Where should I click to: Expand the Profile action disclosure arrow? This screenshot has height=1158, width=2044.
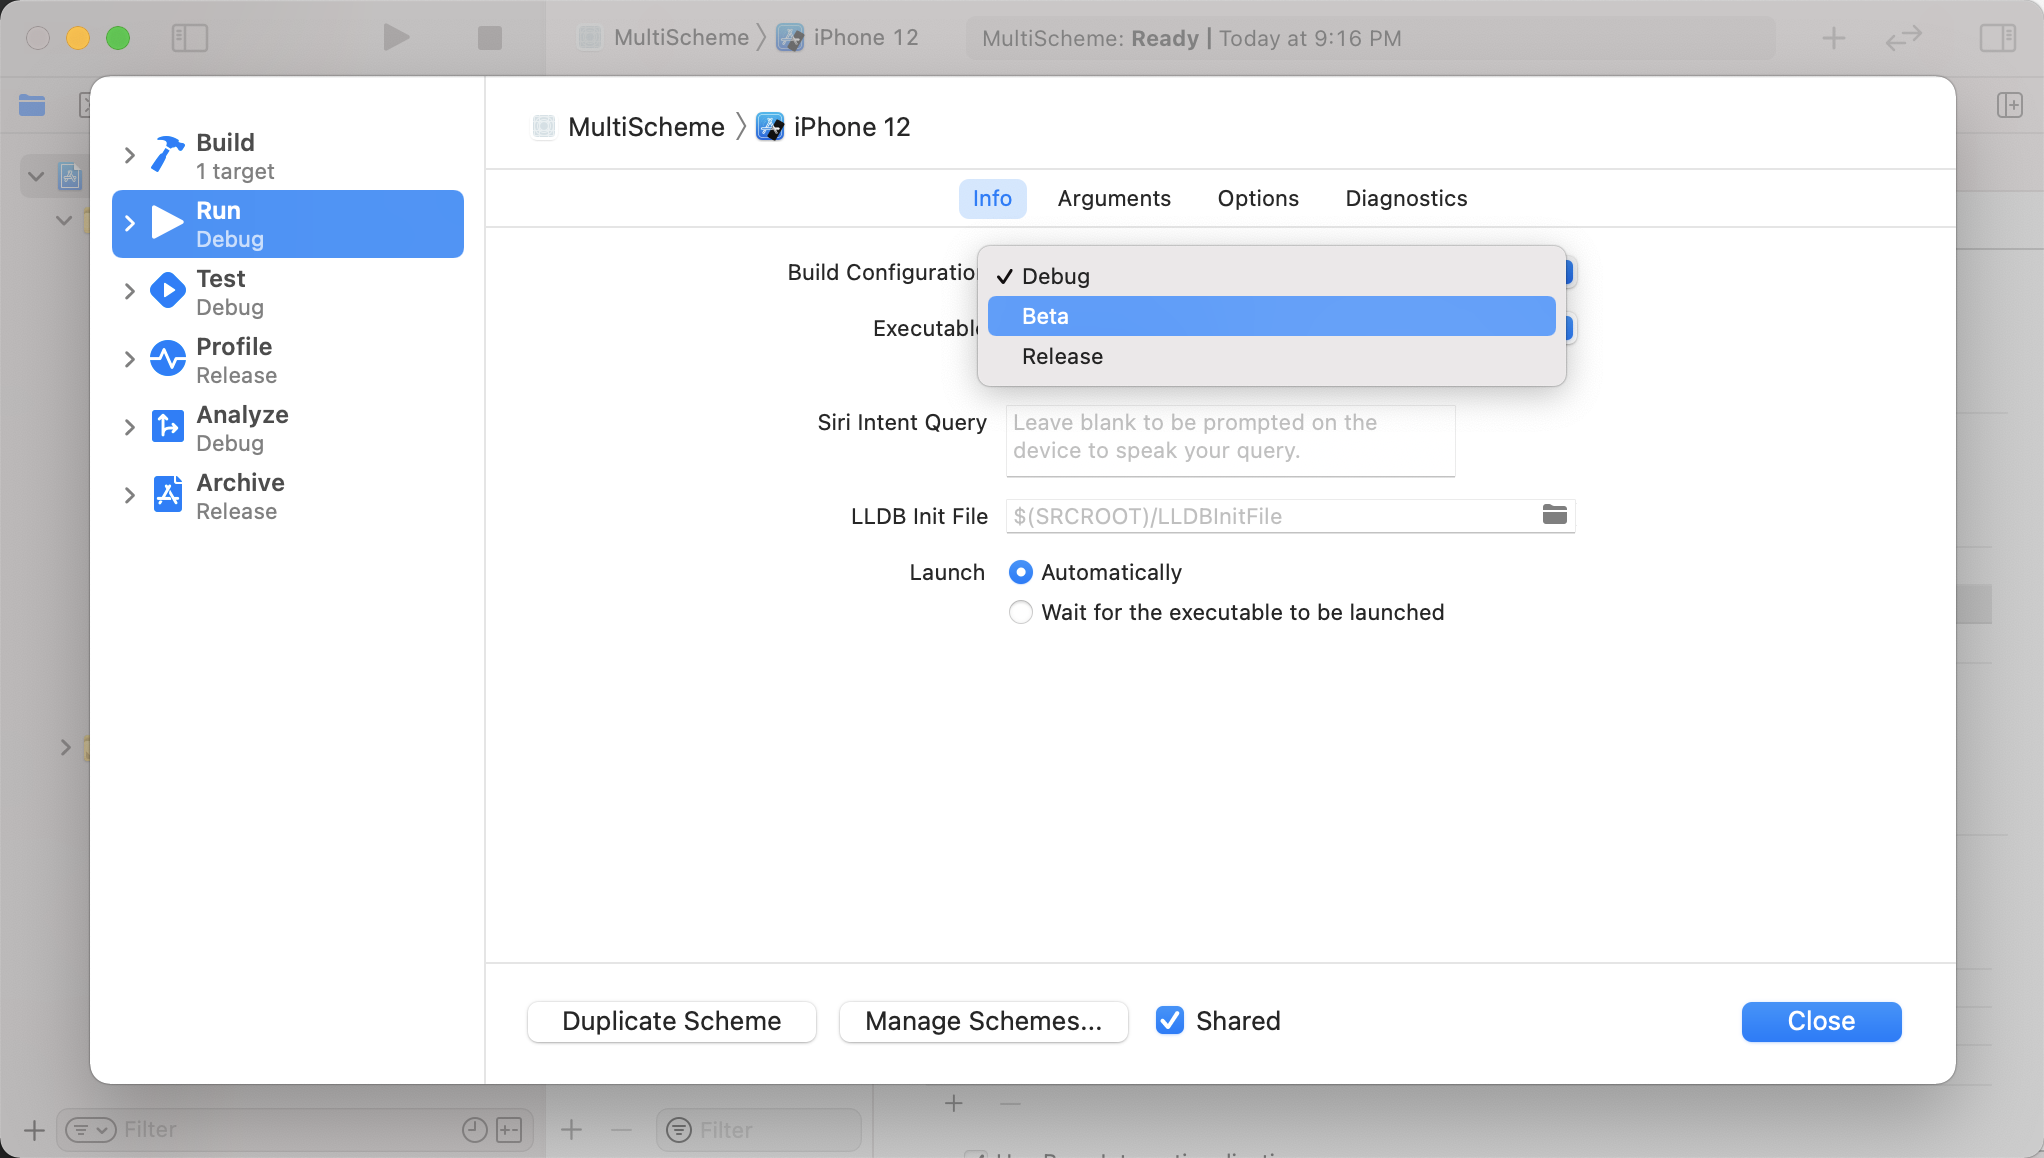point(129,359)
